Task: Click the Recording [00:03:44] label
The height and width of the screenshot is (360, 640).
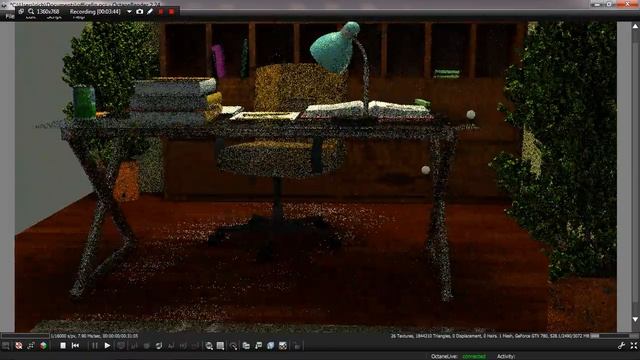Action: (x=95, y=11)
